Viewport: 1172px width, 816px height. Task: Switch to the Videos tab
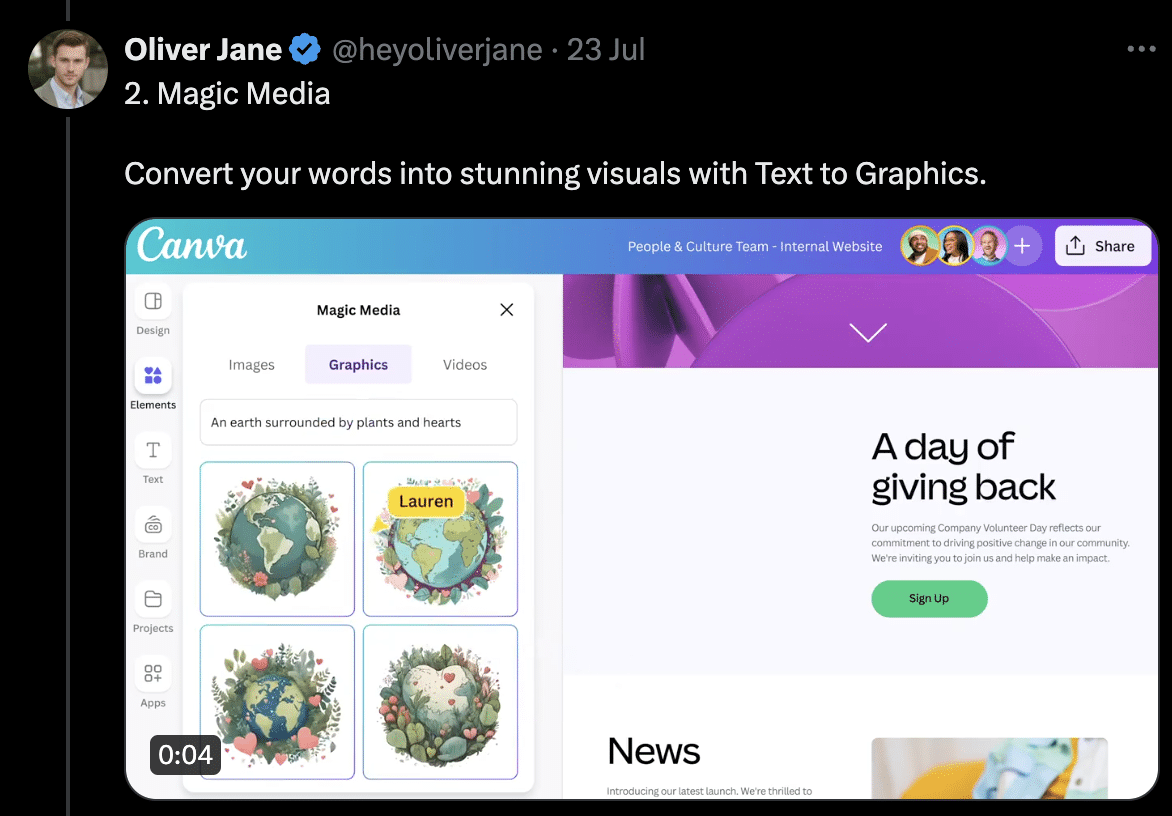coord(464,364)
